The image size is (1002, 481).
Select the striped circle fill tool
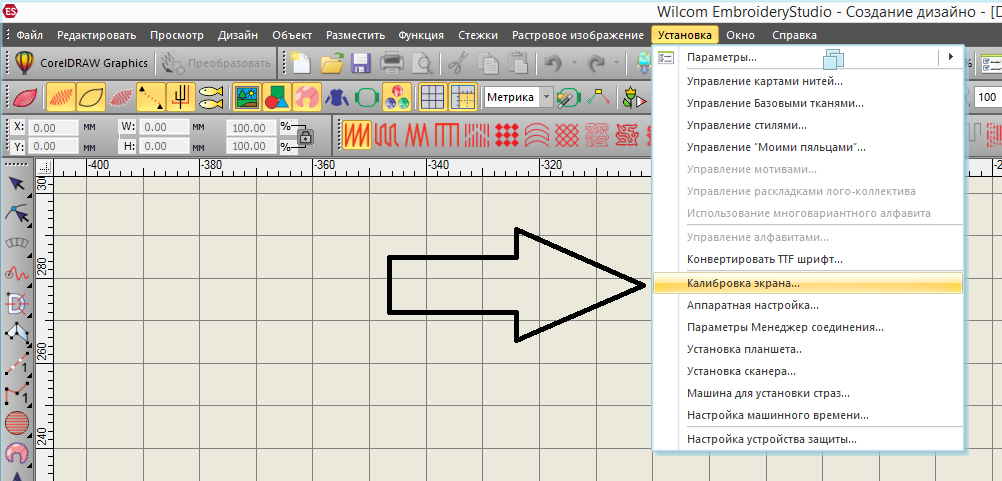click(x=17, y=422)
